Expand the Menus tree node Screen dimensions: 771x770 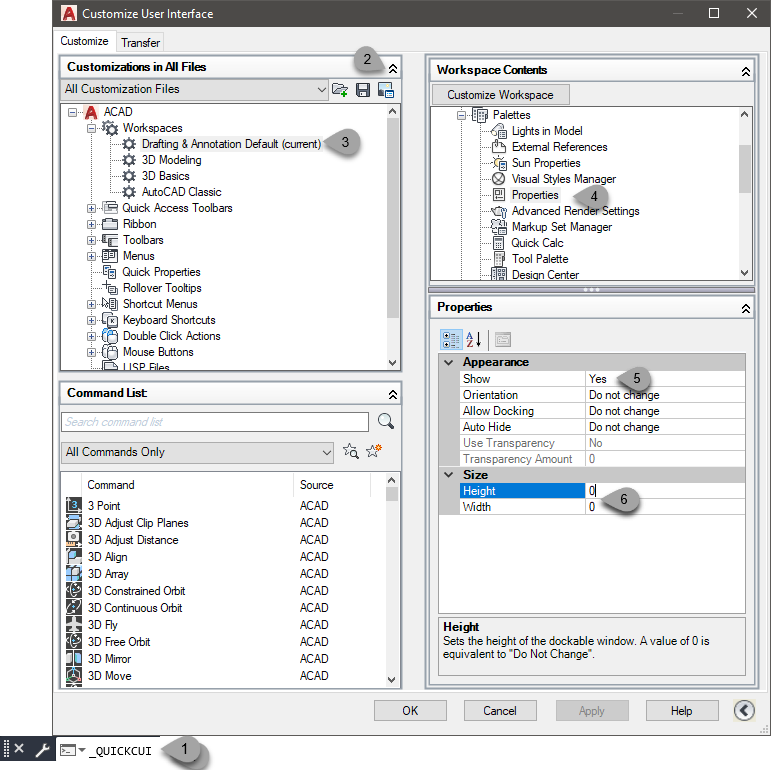coord(91,256)
